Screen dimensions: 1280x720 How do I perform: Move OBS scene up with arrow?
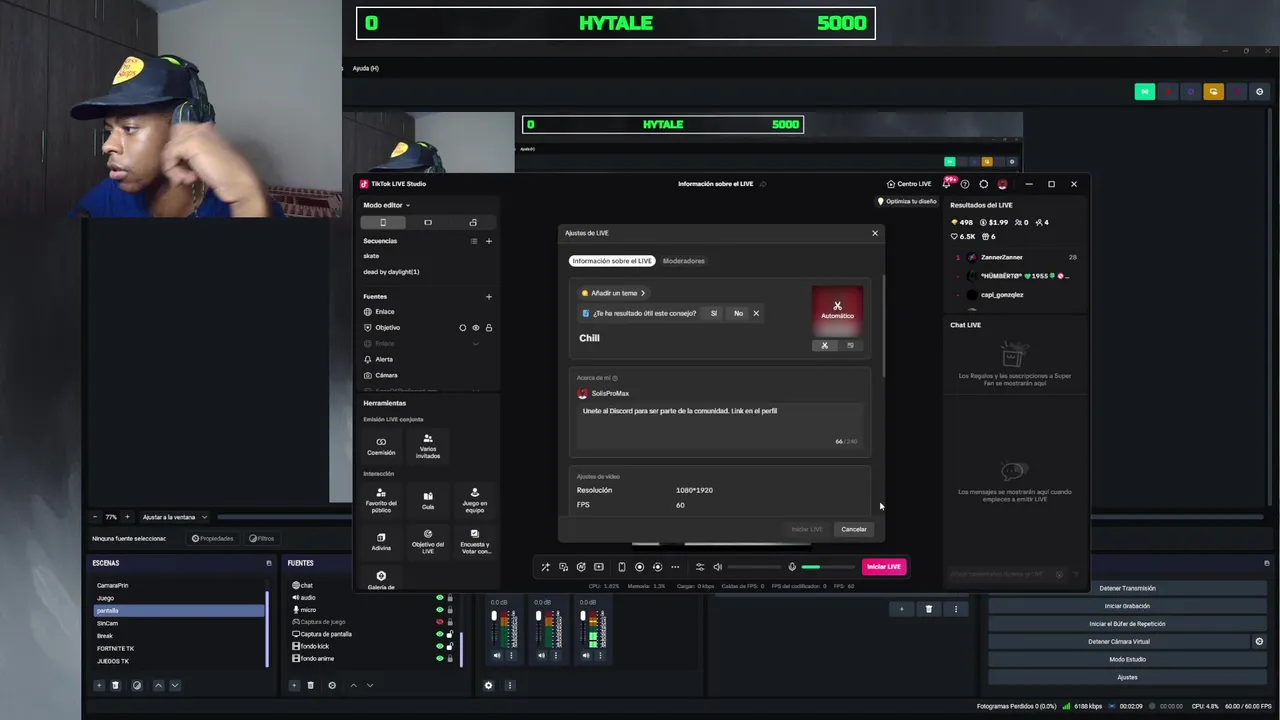[x=158, y=685]
